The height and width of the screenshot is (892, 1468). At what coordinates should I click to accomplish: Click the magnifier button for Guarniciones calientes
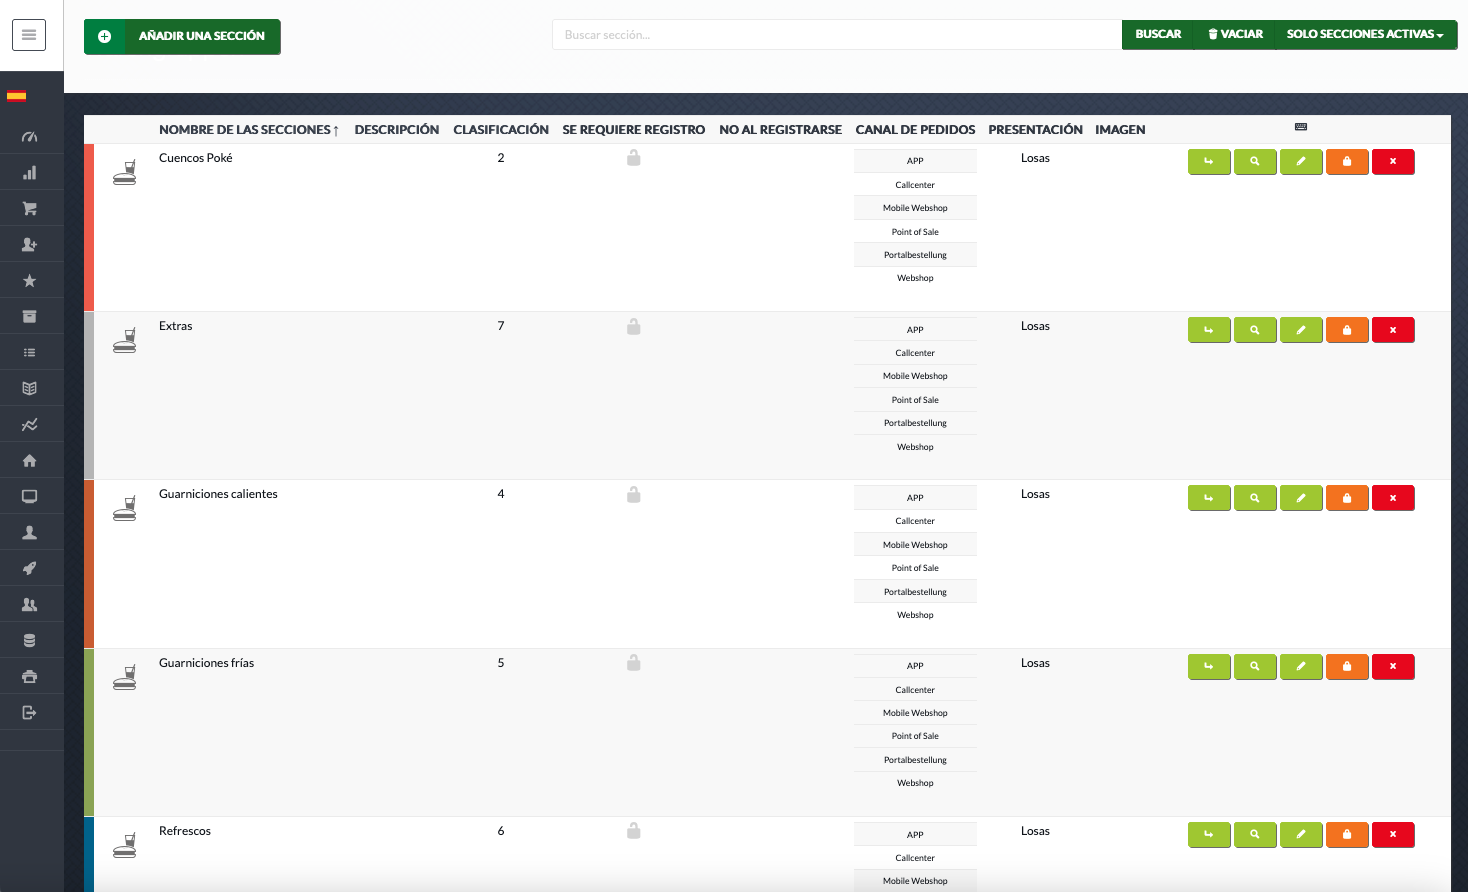pyautogui.click(x=1255, y=498)
